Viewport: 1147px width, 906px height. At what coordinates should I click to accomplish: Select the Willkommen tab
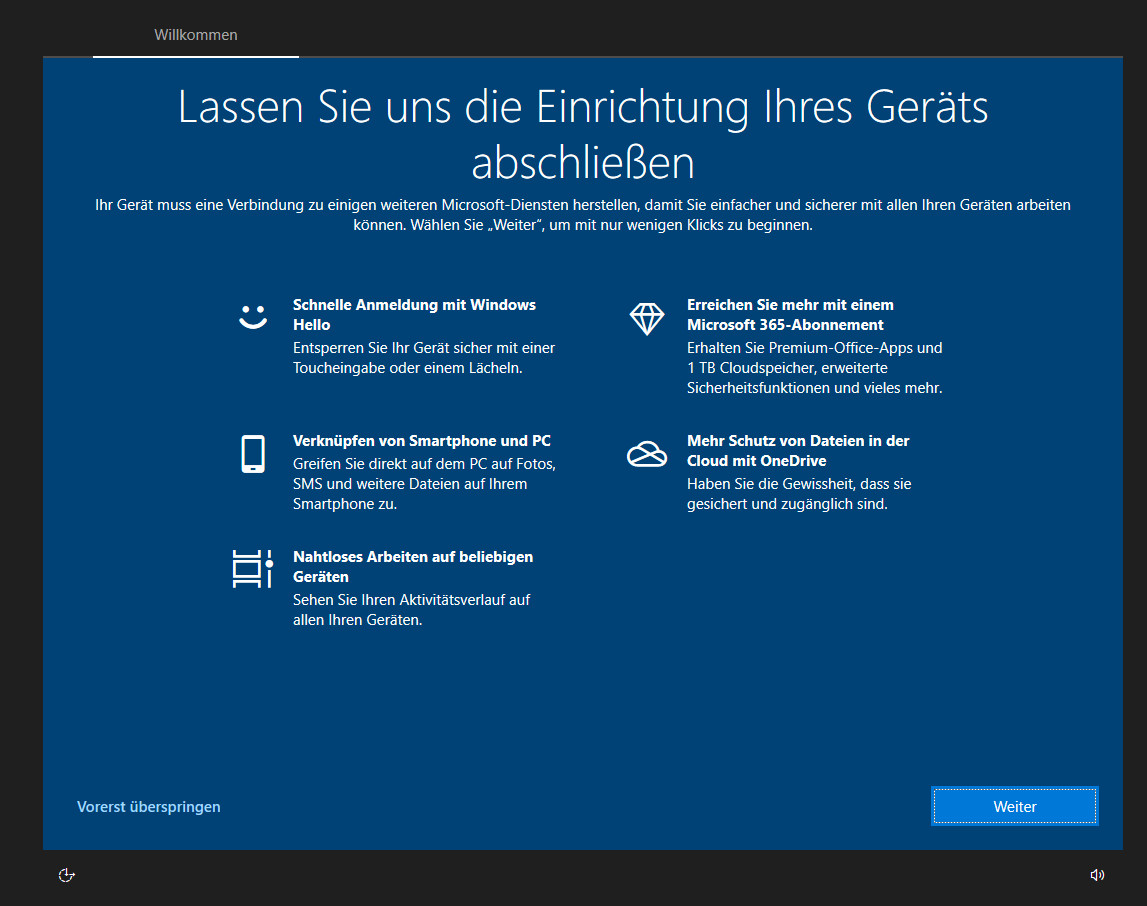pos(196,35)
